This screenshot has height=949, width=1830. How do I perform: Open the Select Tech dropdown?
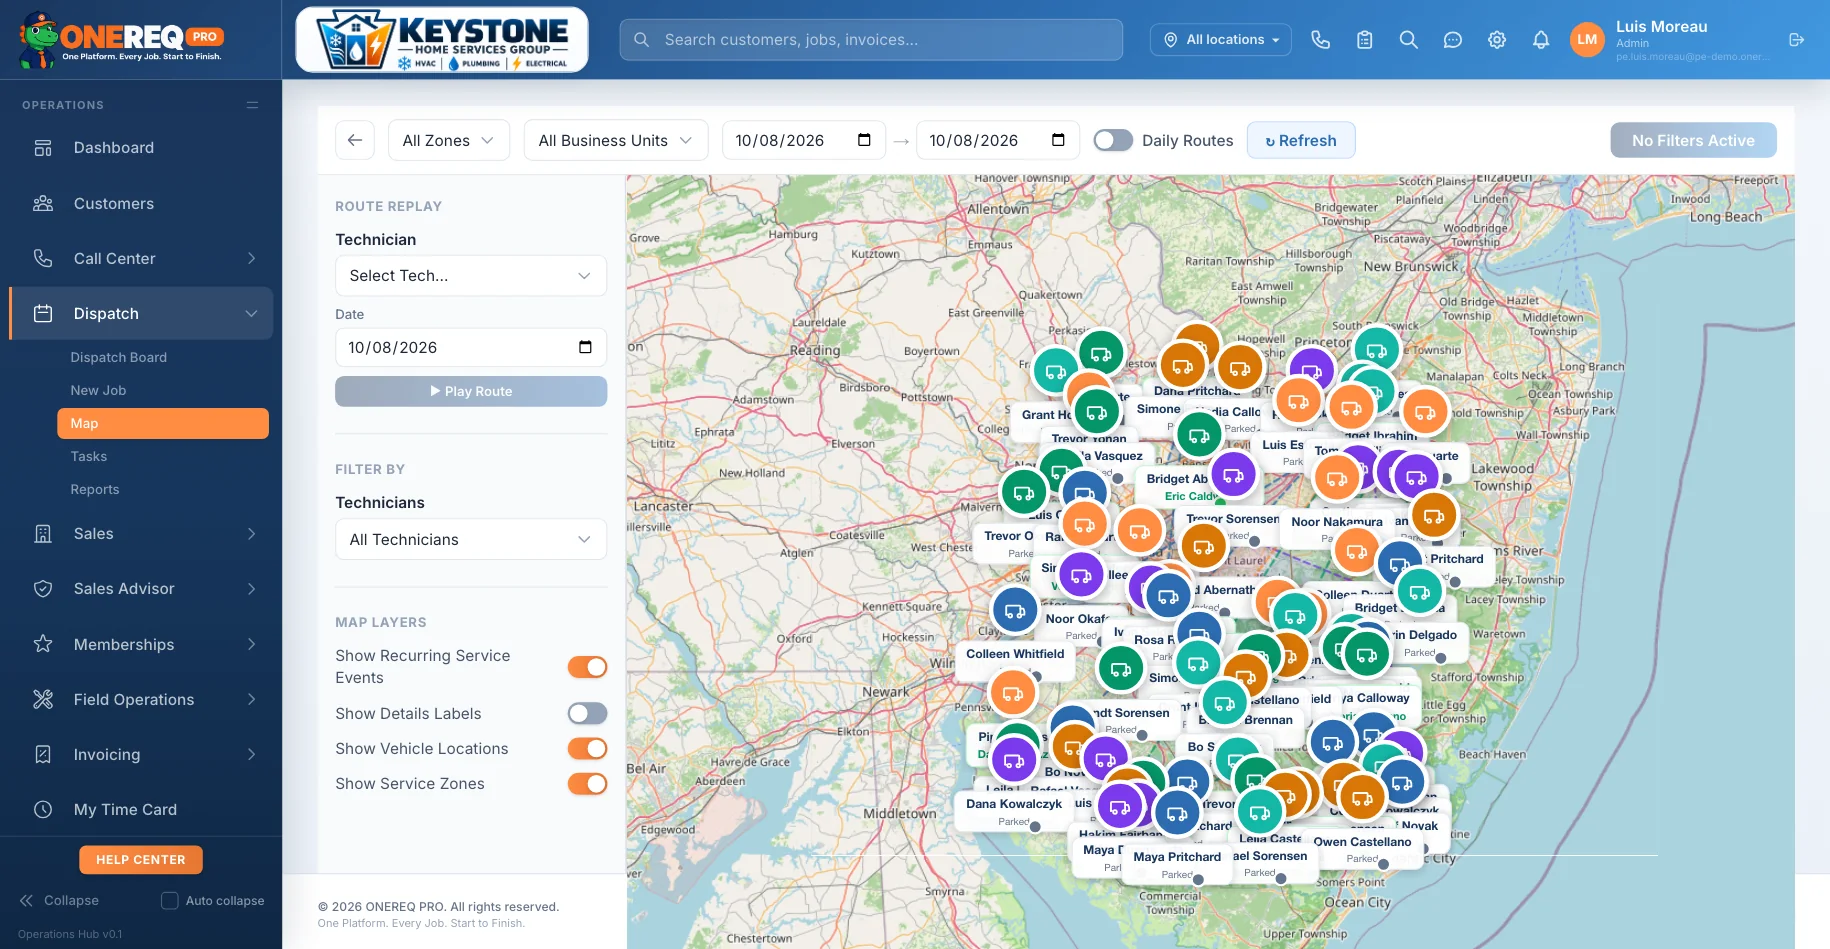tap(471, 276)
